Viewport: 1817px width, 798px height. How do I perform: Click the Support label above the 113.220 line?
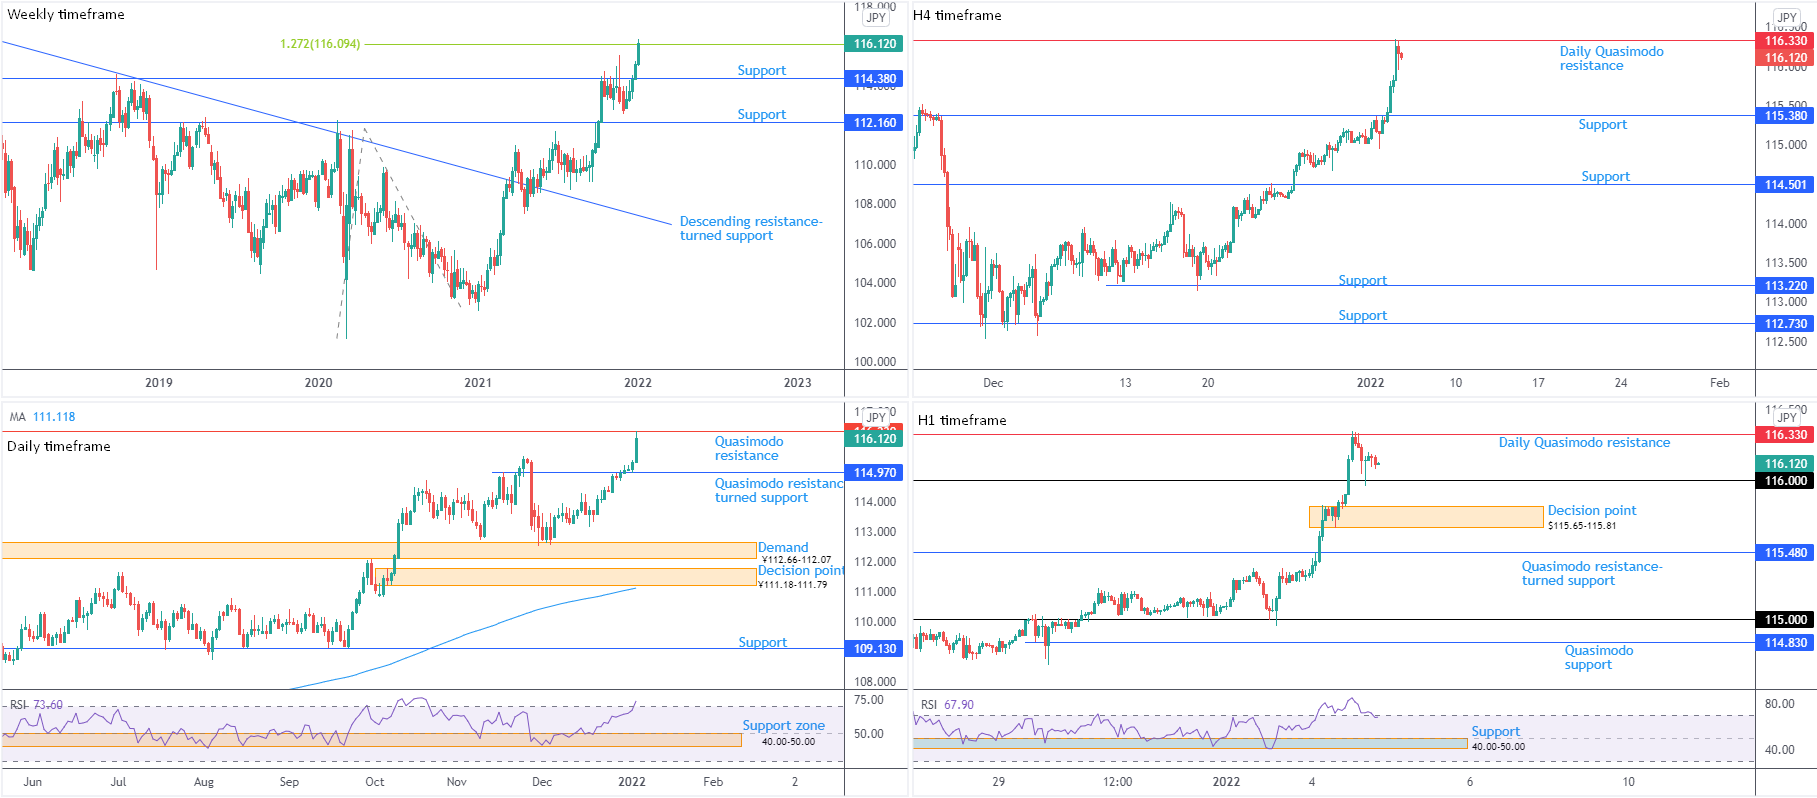coord(1362,281)
